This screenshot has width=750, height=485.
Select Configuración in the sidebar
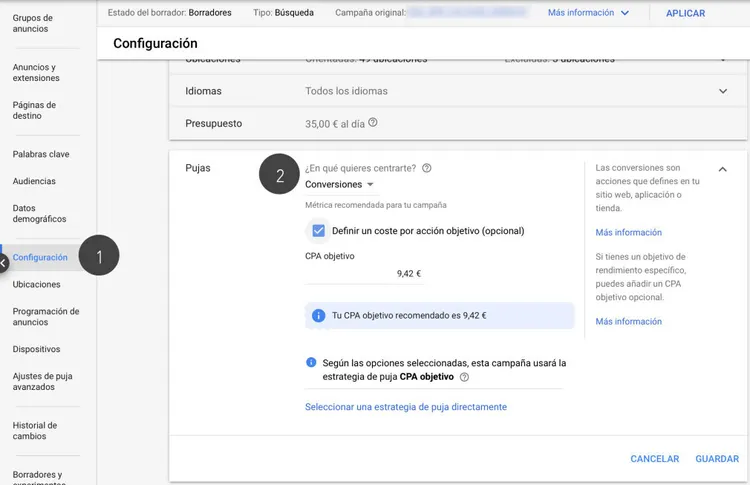40,257
